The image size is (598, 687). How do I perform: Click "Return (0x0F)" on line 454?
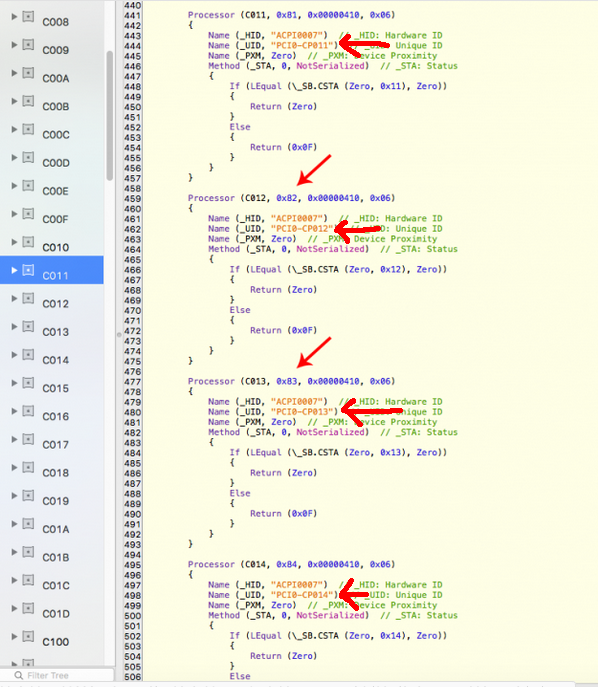pyautogui.click(x=283, y=147)
